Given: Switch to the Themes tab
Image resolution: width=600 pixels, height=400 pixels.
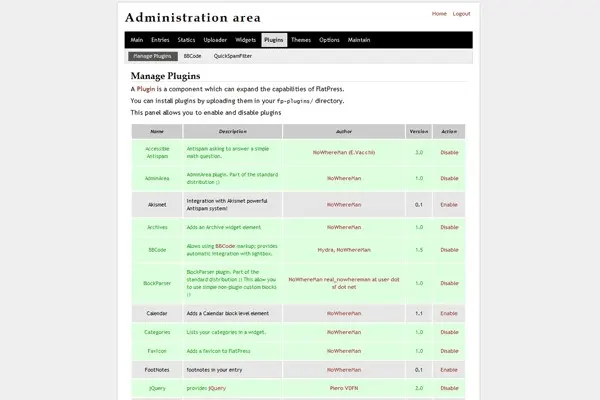Looking at the screenshot, I should [301, 40].
